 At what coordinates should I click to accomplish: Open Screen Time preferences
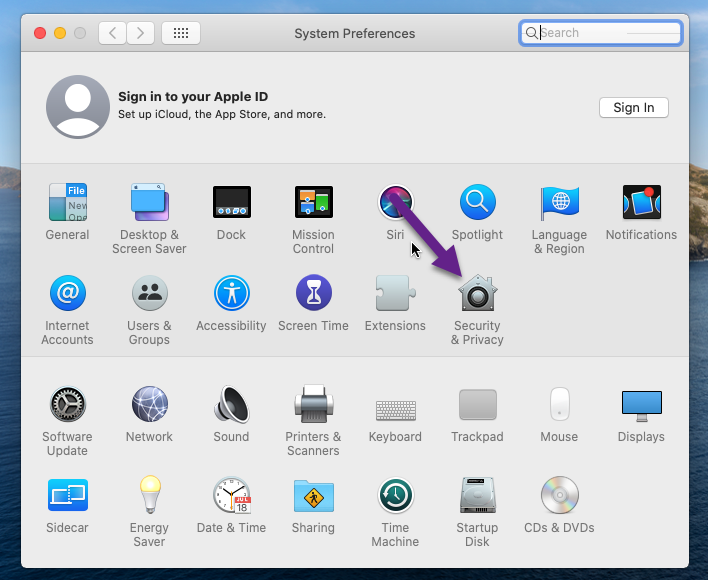tap(313, 293)
